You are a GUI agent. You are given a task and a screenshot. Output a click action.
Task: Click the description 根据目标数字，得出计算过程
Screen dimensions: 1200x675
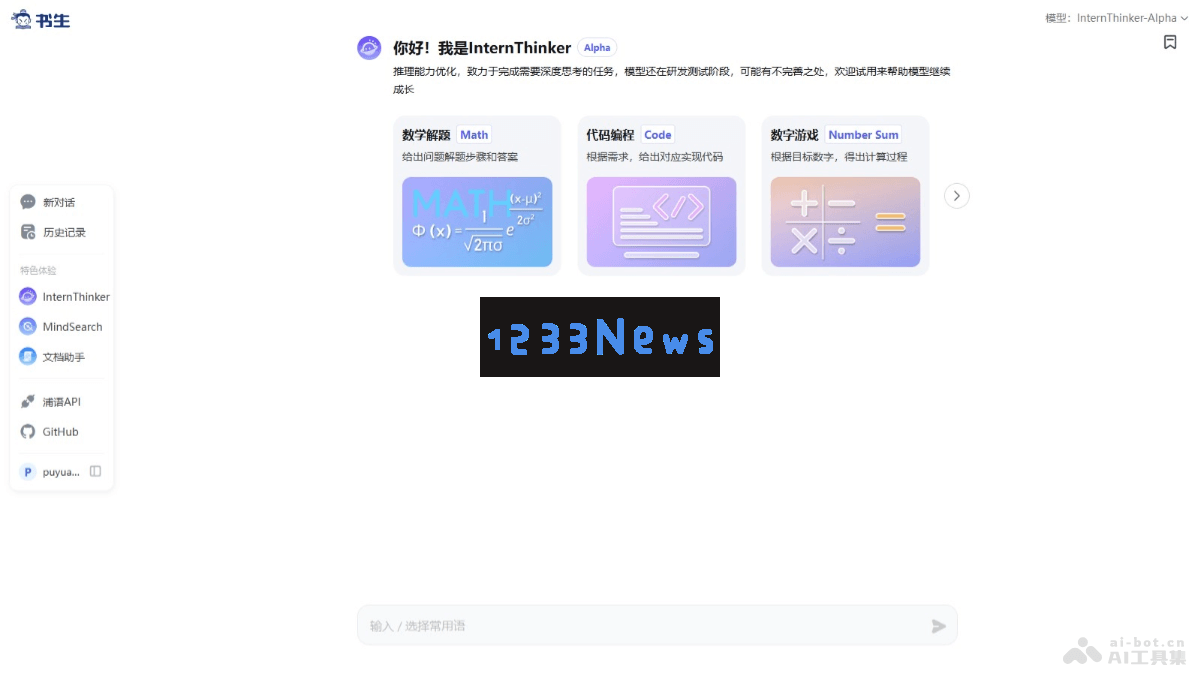click(x=838, y=157)
